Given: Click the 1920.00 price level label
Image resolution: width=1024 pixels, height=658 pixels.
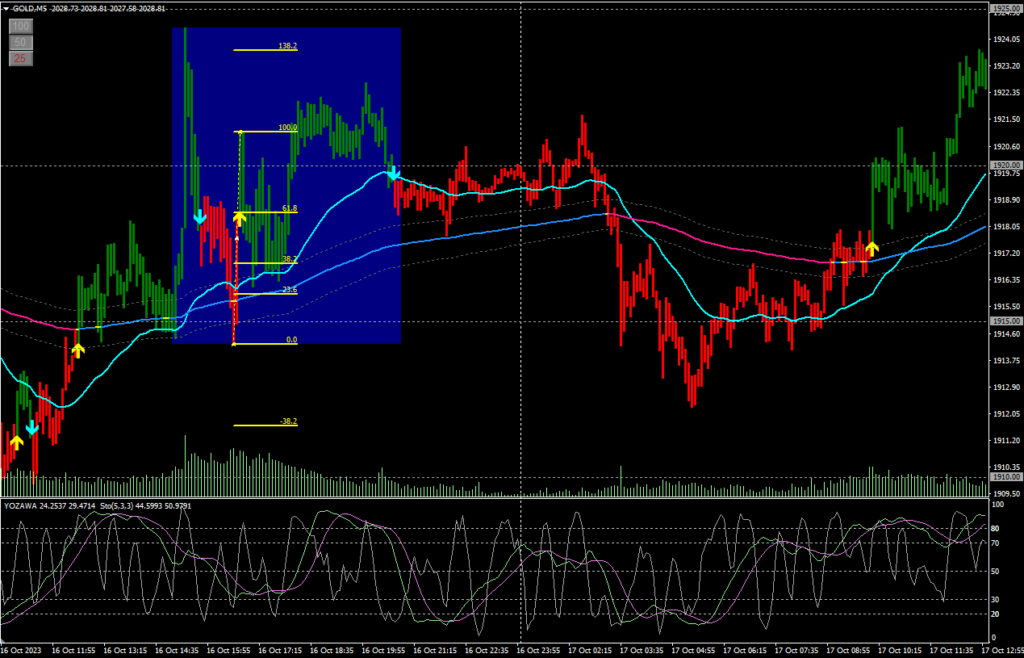Looking at the screenshot, I should 1004,165.
